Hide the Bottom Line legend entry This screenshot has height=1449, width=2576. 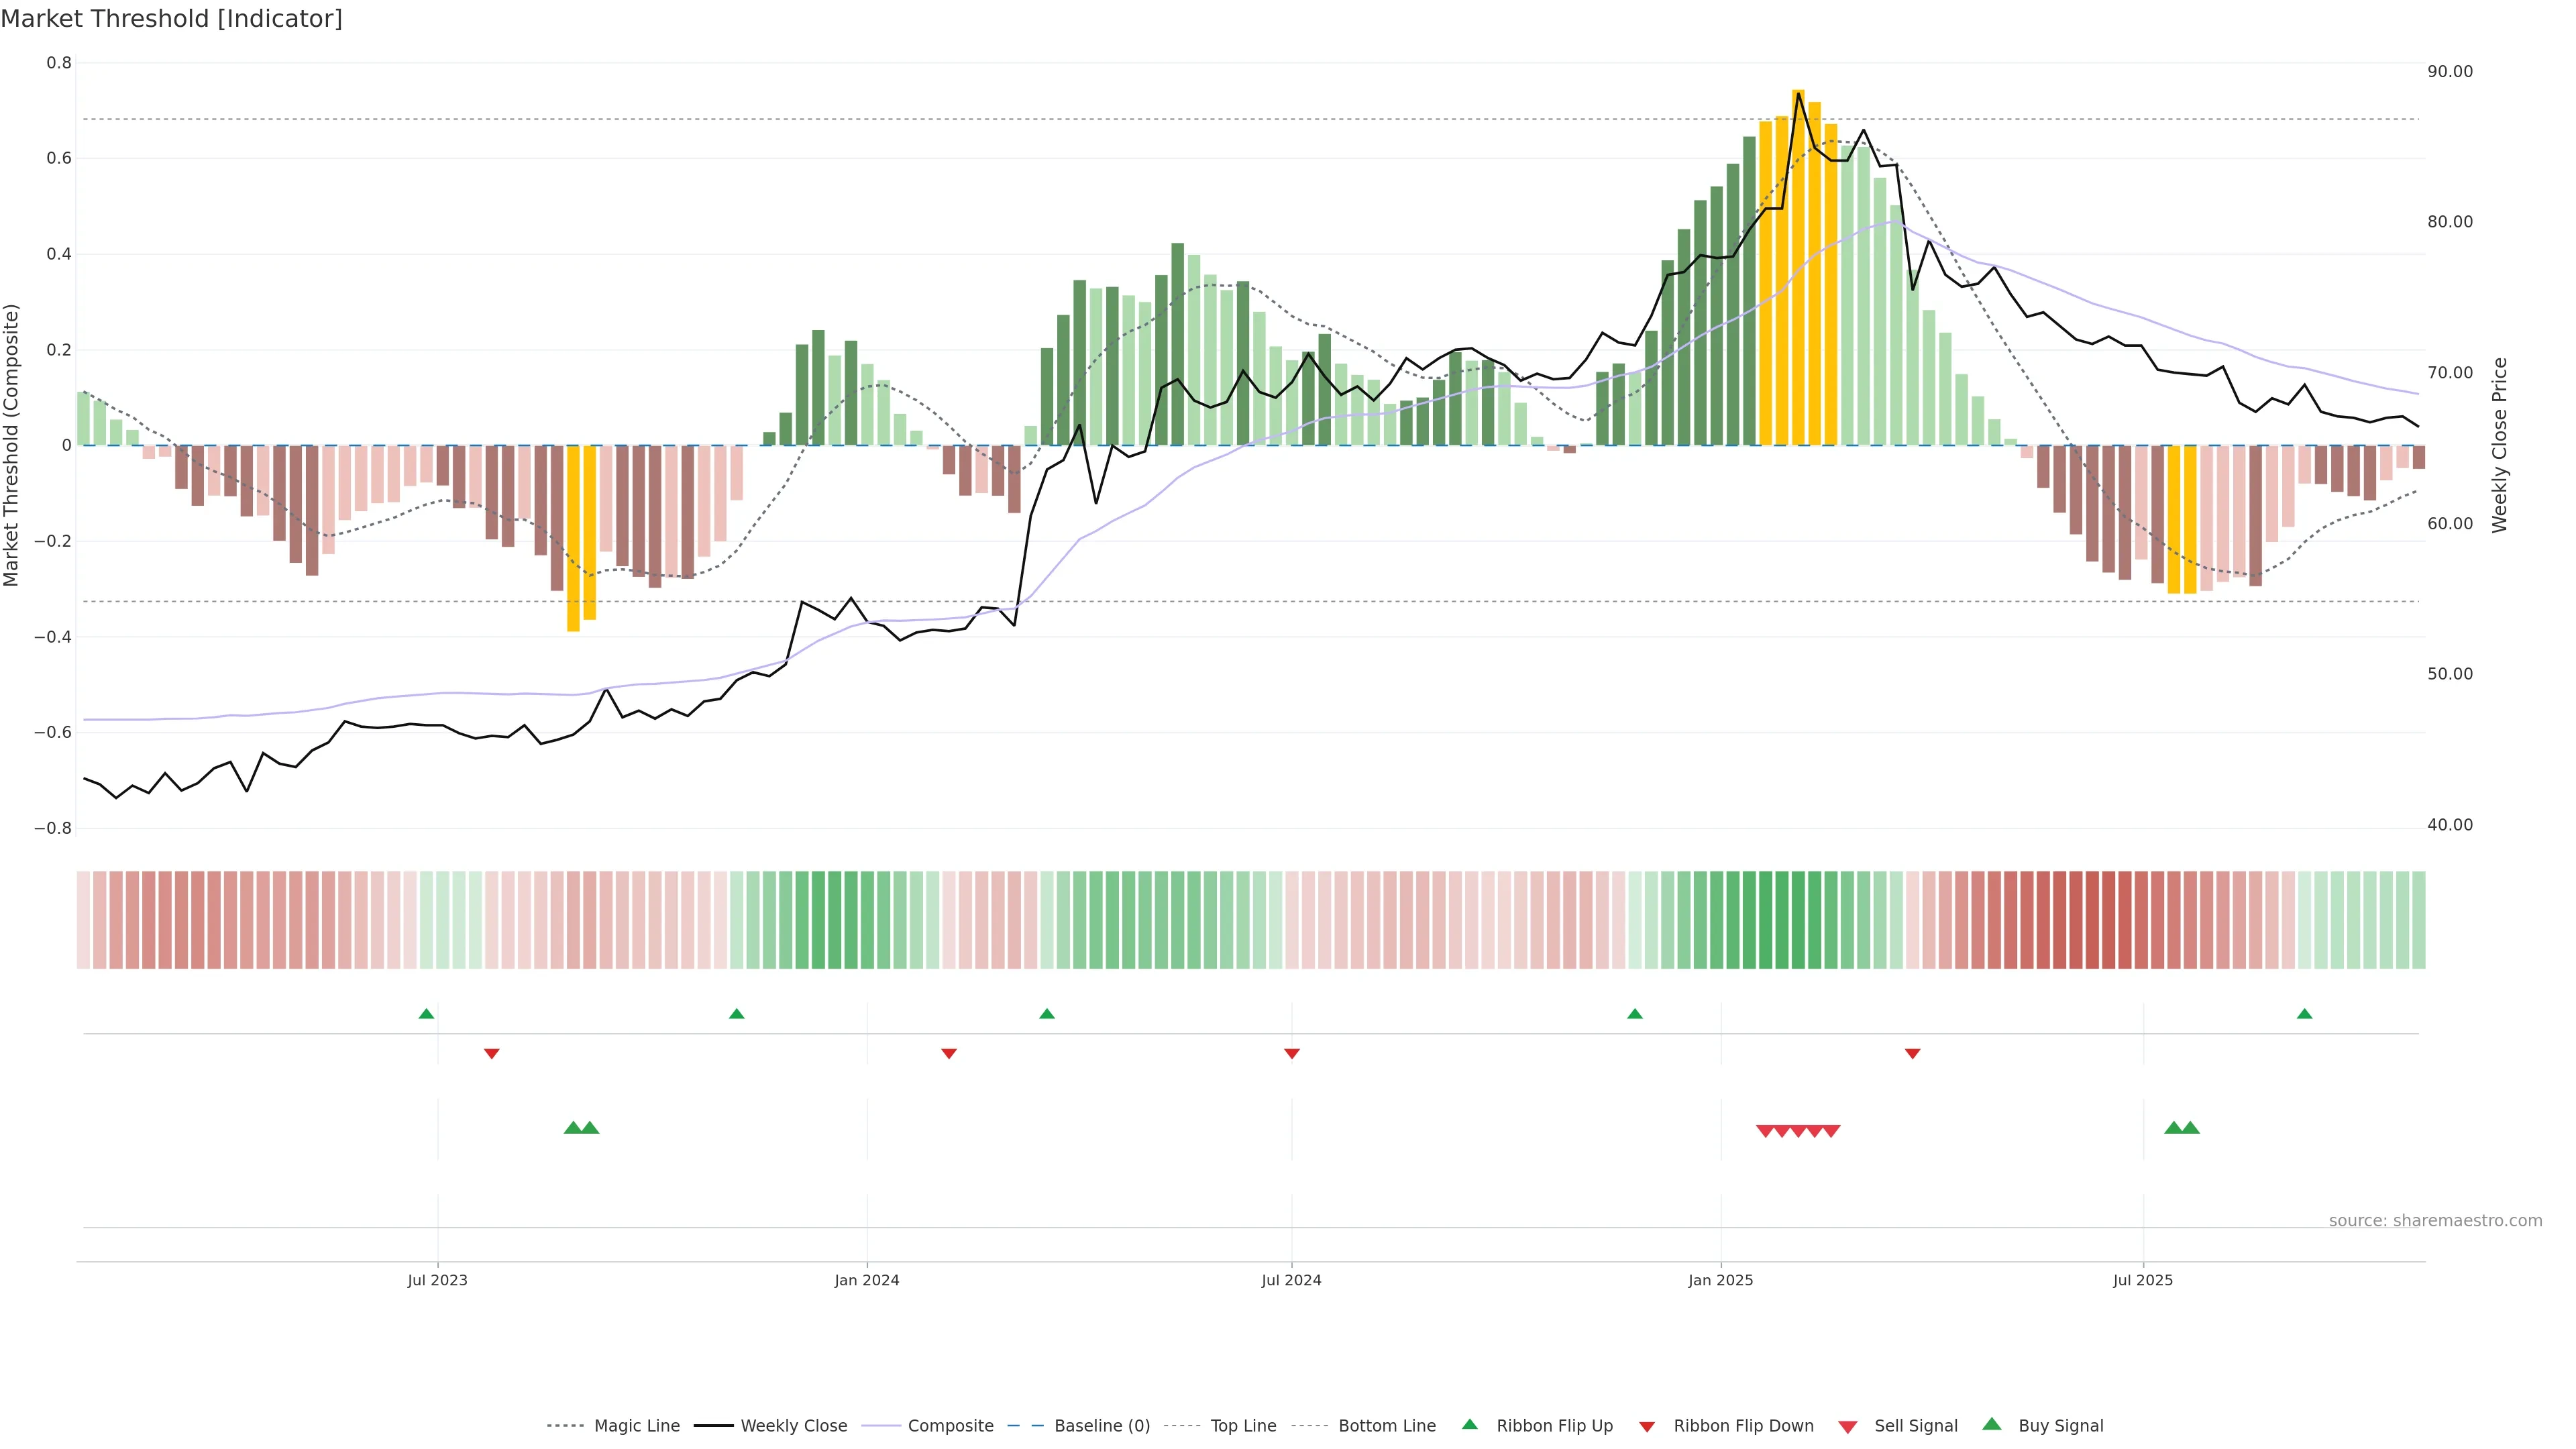click(1386, 1426)
